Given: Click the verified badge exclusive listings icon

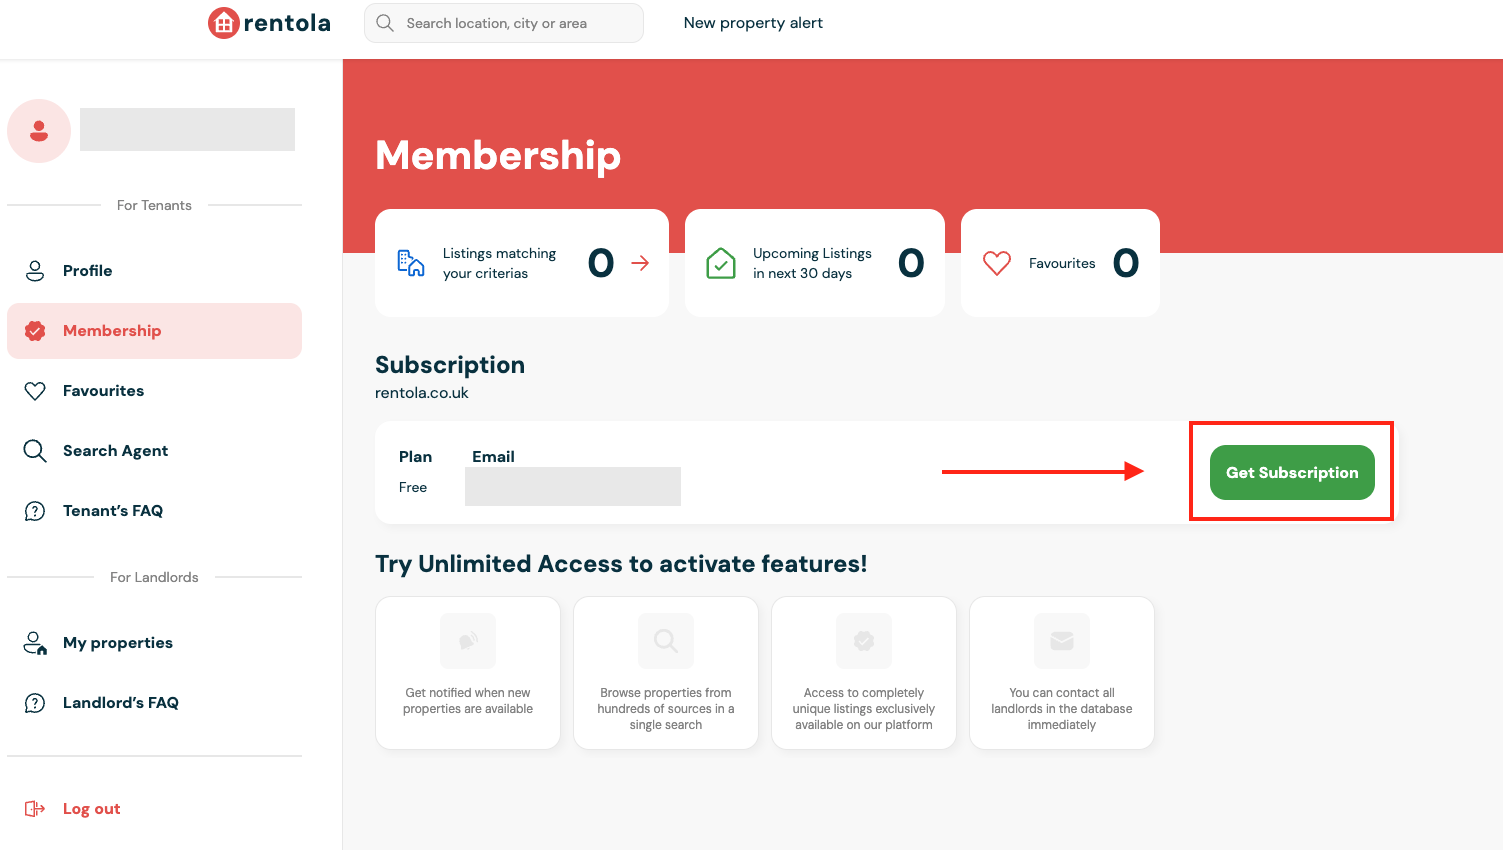Looking at the screenshot, I should [x=864, y=641].
